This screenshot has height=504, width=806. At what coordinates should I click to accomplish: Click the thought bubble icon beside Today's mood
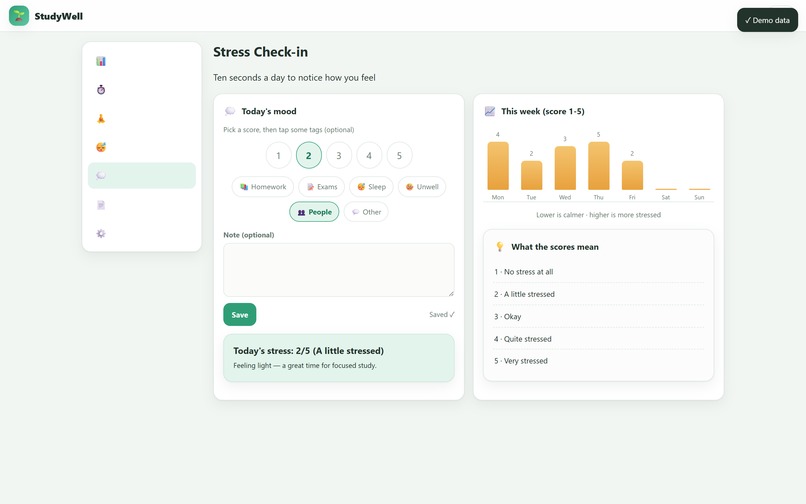(x=230, y=111)
